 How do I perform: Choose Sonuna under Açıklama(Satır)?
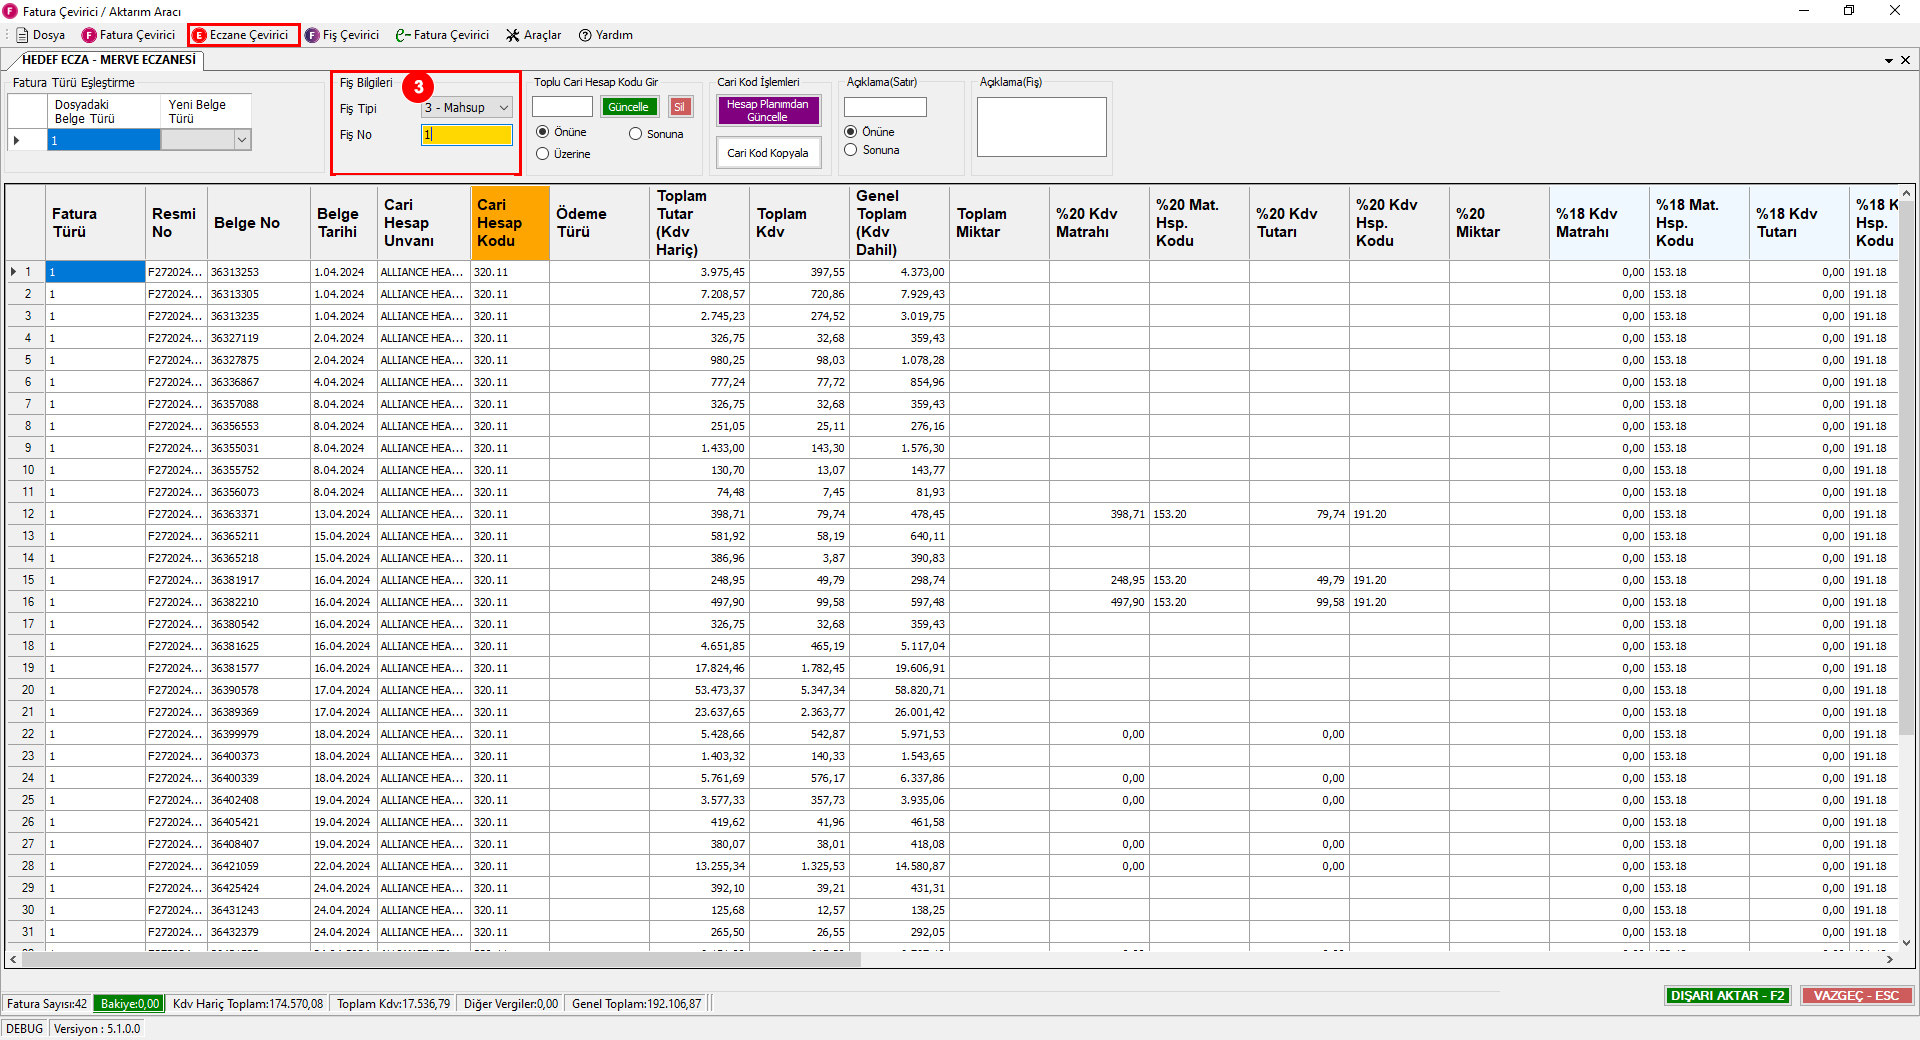click(x=851, y=150)
